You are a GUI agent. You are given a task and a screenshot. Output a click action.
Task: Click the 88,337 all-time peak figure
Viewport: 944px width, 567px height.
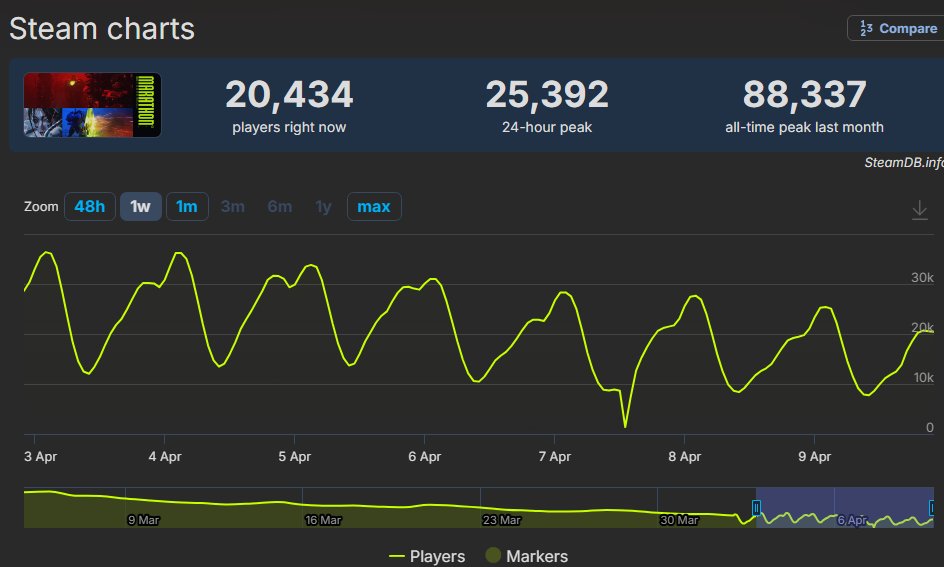[804, 94]
